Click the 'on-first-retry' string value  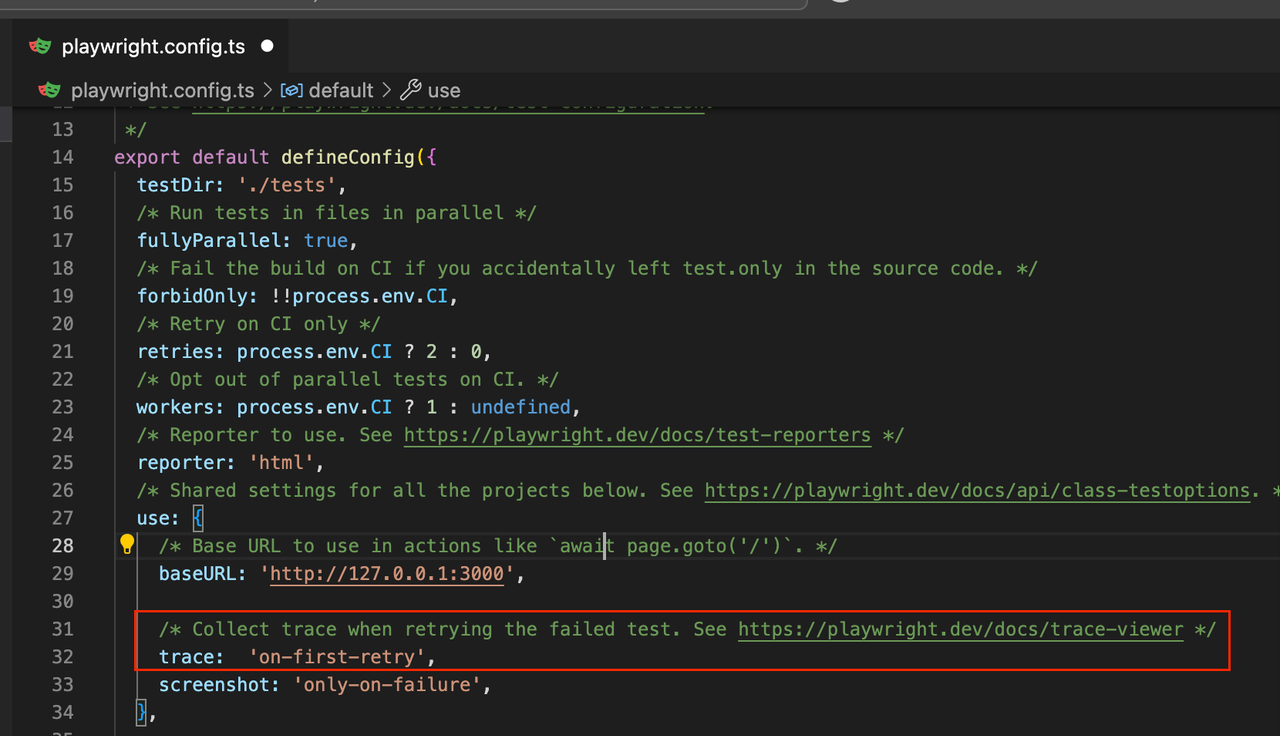tap(337, 657)
